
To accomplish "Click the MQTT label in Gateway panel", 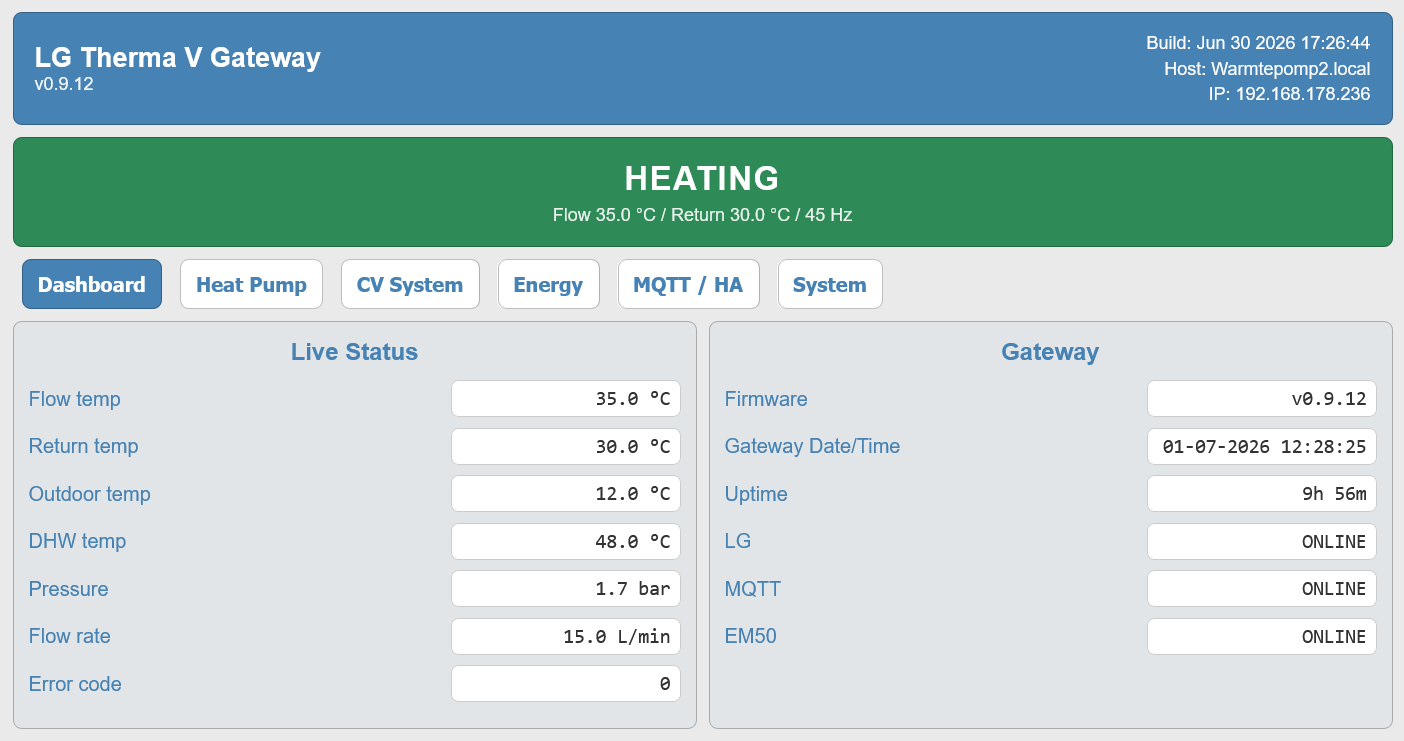I will [x=753, y=589].
